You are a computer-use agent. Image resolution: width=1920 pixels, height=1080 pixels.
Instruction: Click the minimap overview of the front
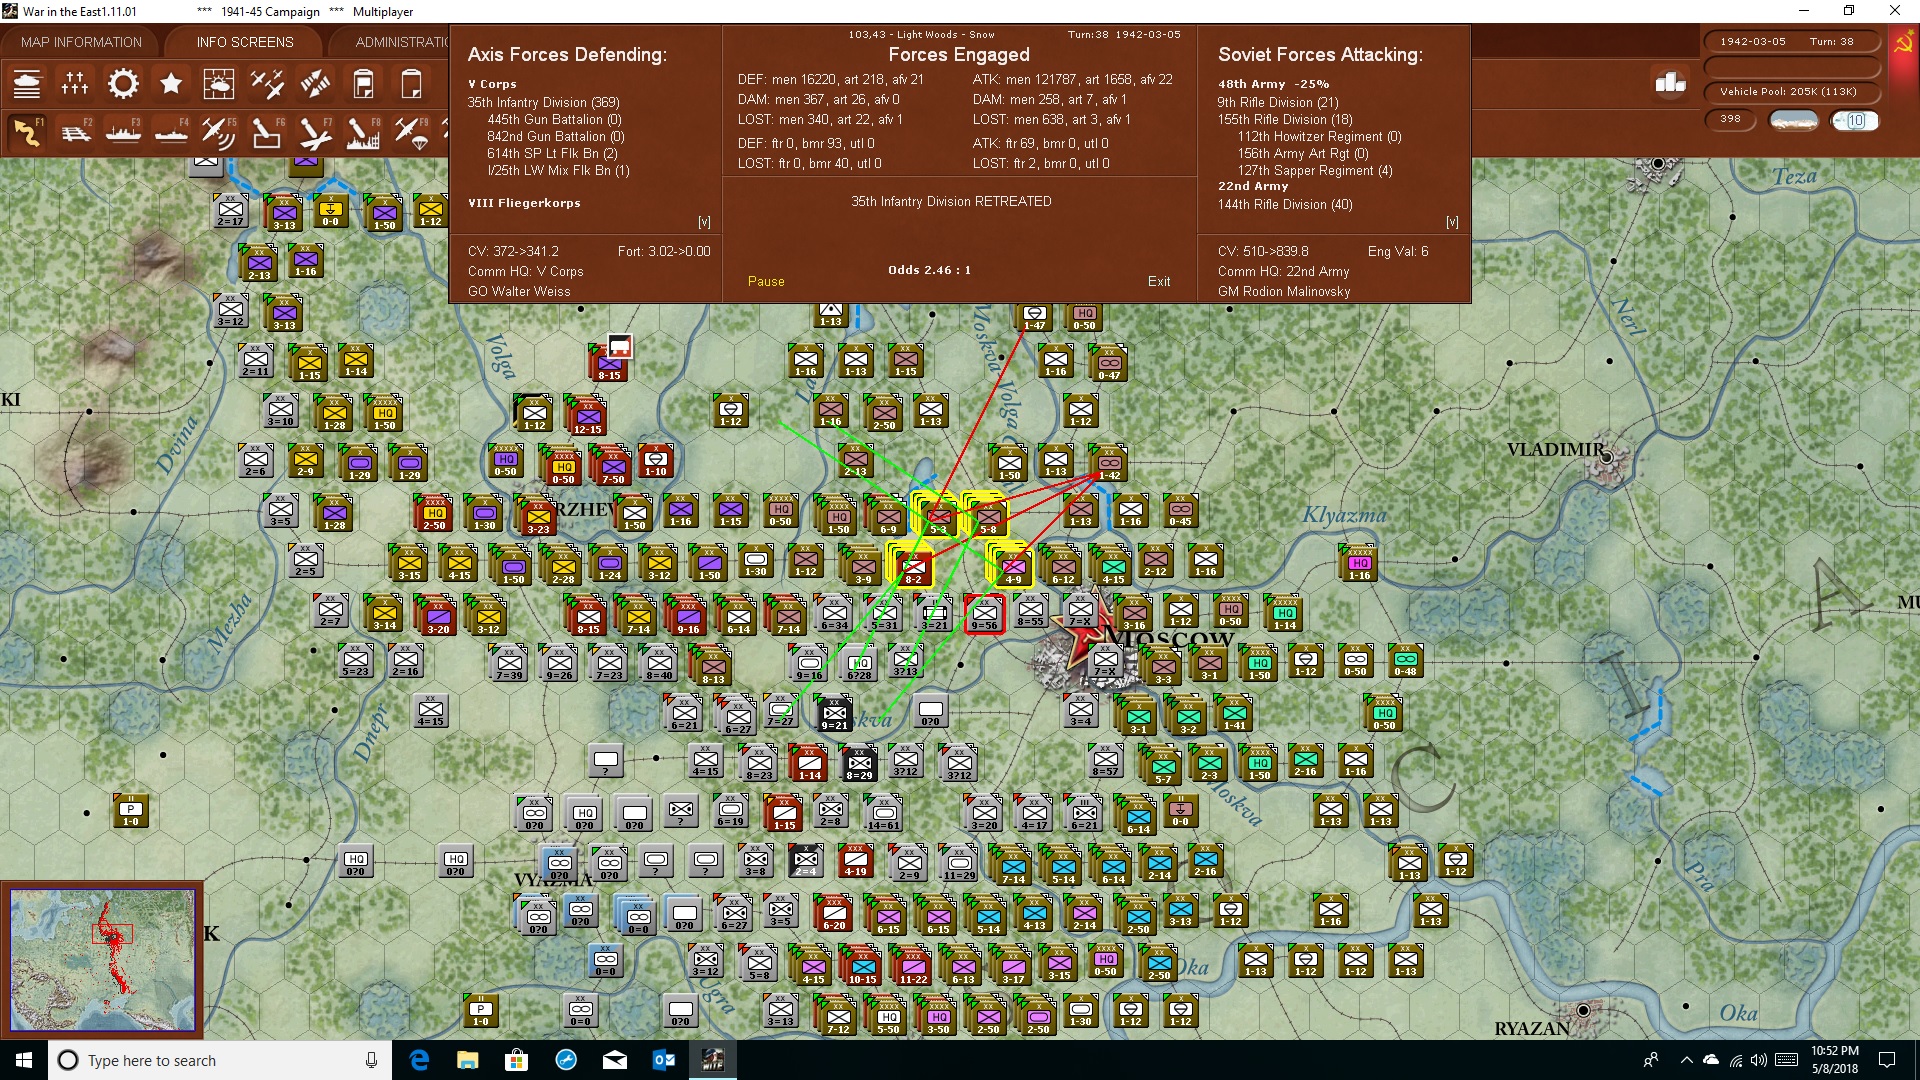tap(102, 960)
